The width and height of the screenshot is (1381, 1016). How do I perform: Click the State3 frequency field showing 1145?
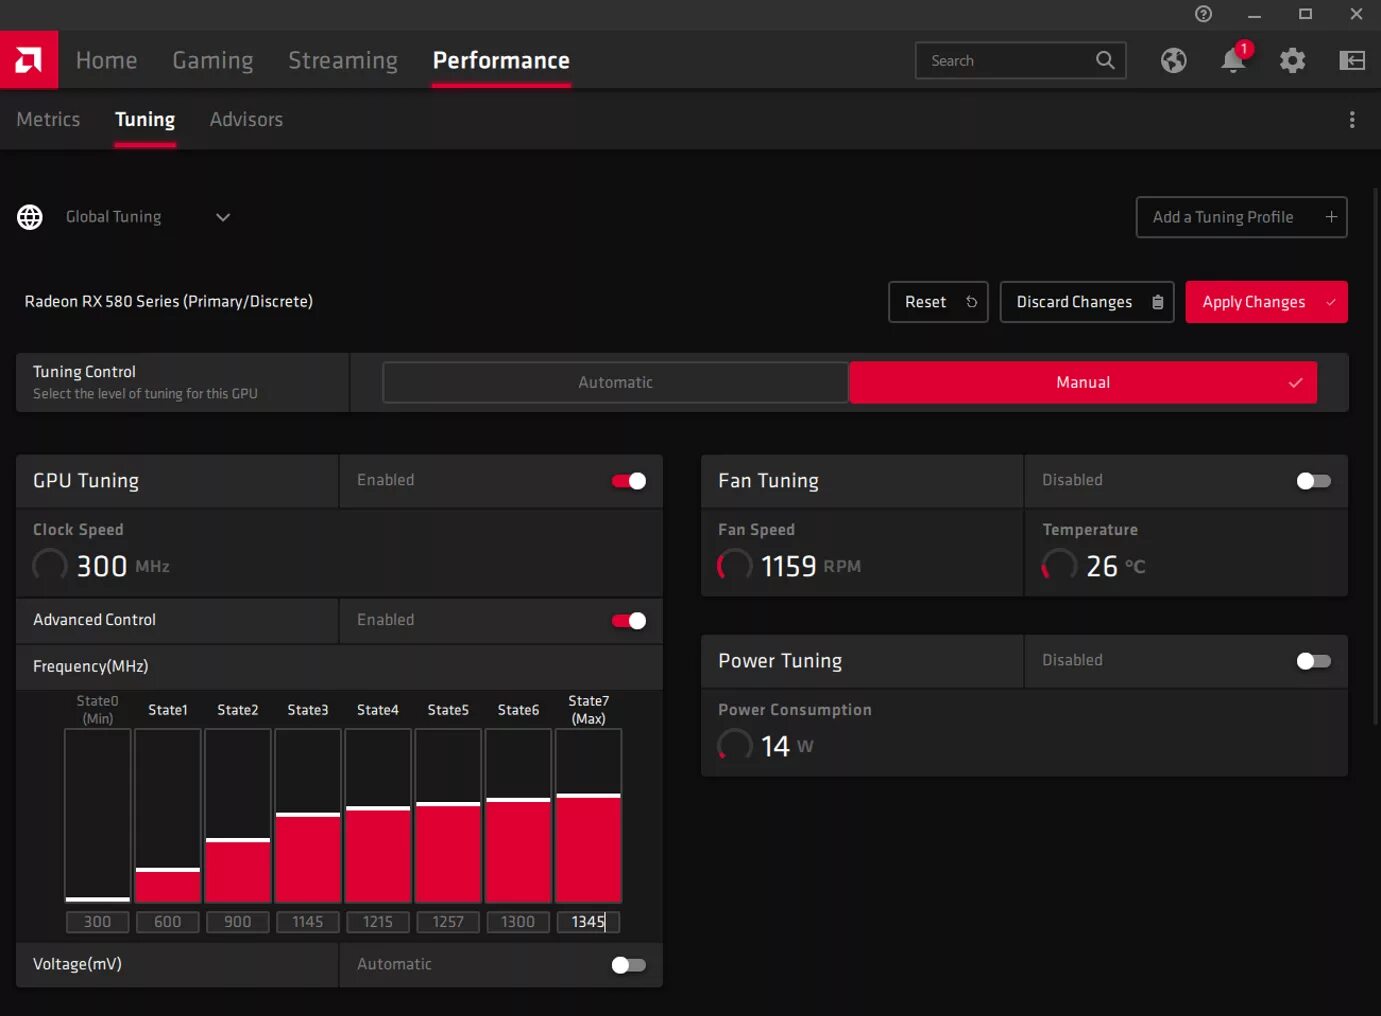(308, 922)
